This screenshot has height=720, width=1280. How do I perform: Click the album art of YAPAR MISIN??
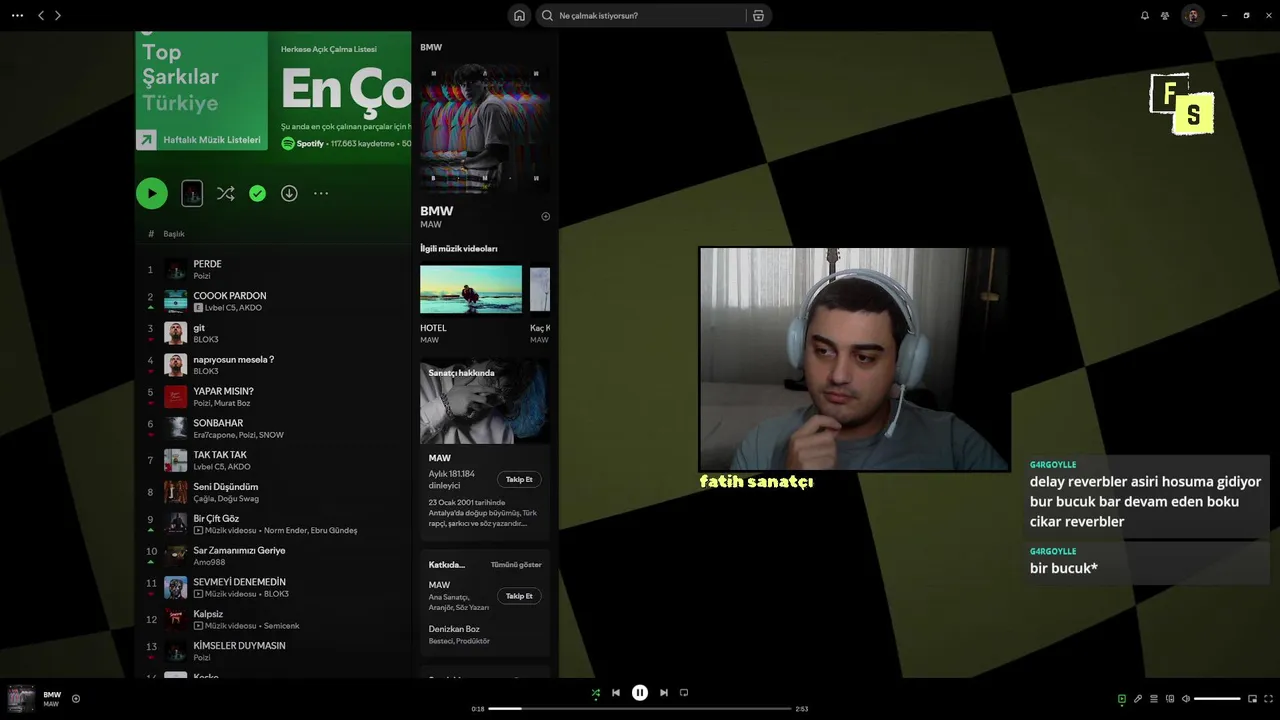pos(176,397)
